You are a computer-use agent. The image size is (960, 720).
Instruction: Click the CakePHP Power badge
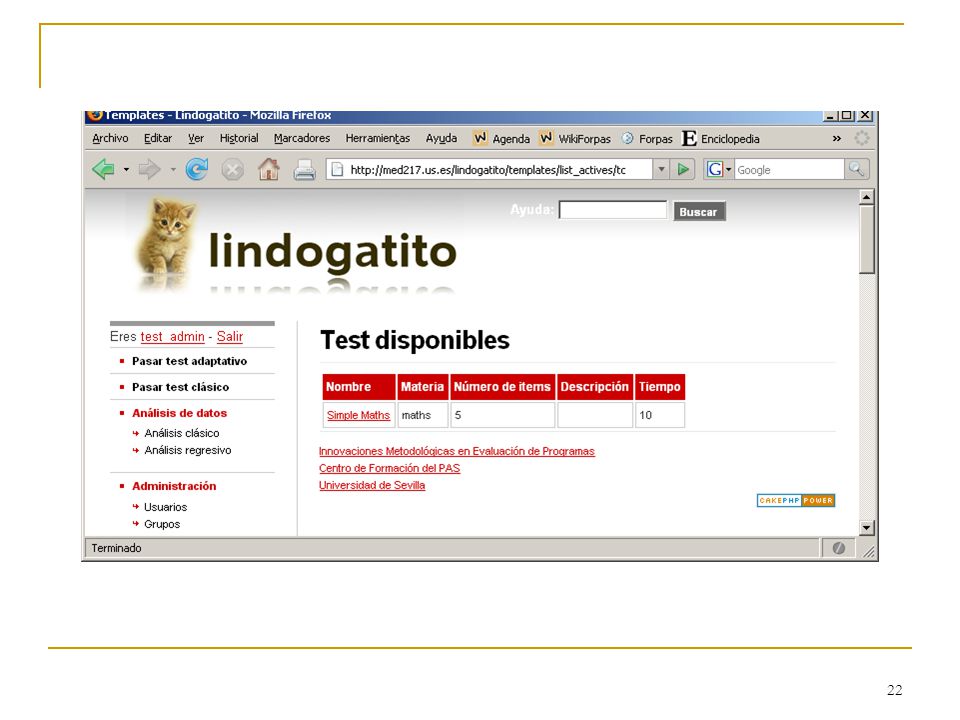796,500
